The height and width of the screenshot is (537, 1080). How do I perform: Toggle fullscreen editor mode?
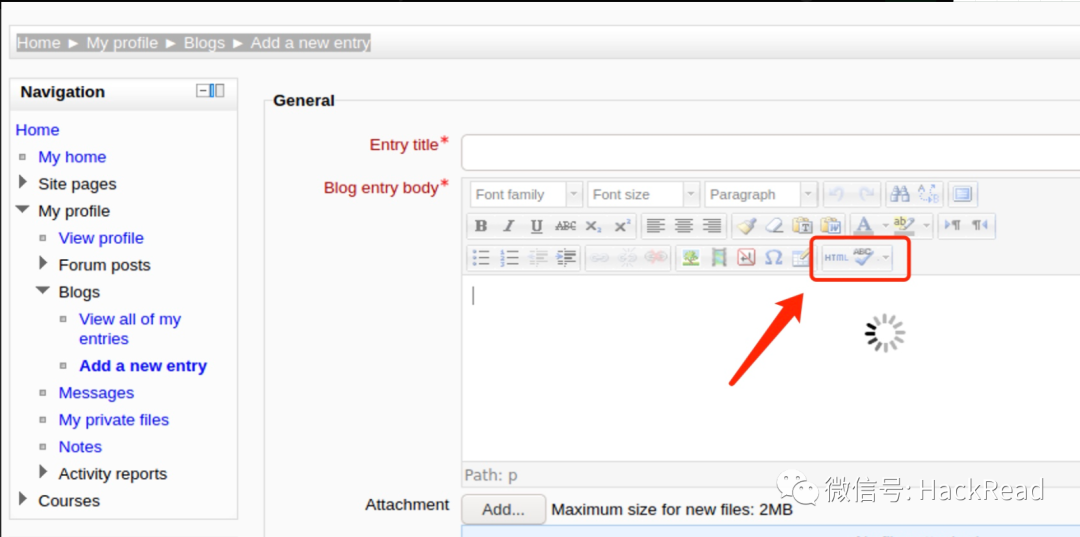click(x=962, y=194)
